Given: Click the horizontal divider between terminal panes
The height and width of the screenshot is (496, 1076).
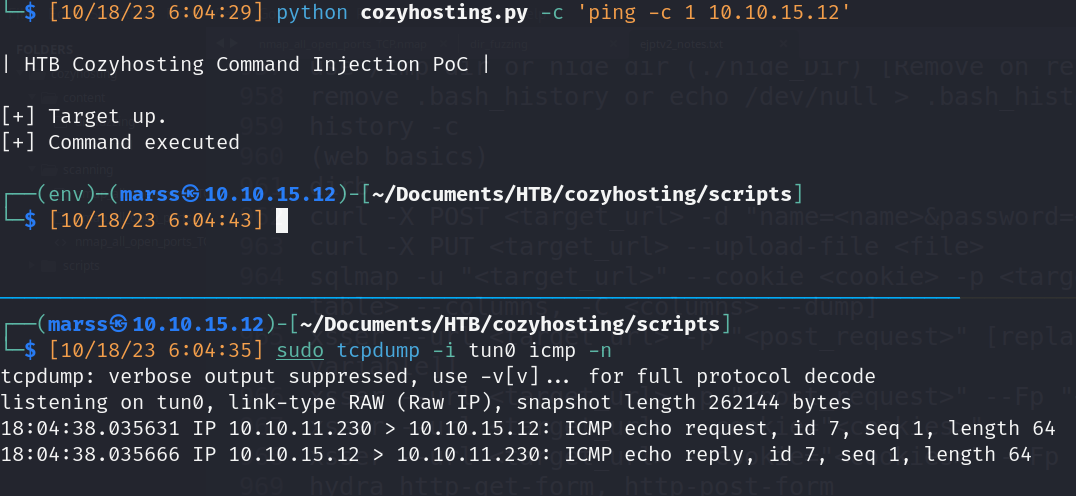Looking at the screenshot, I should point(480,298).
